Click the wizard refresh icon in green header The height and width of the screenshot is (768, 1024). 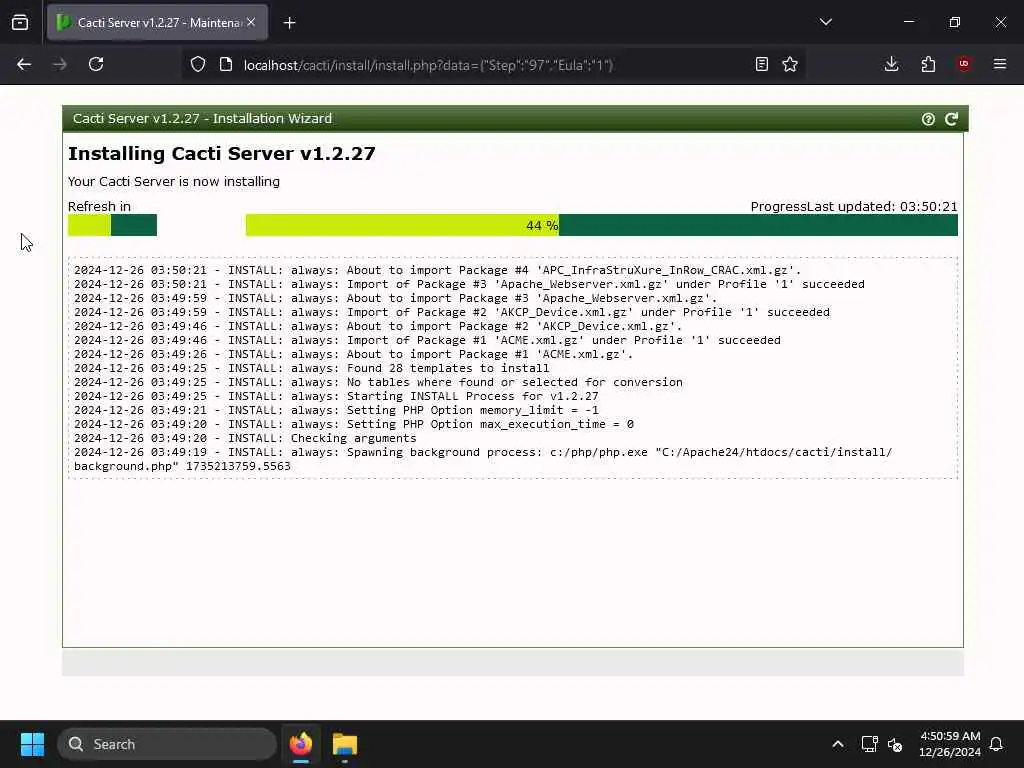point(952,119)
